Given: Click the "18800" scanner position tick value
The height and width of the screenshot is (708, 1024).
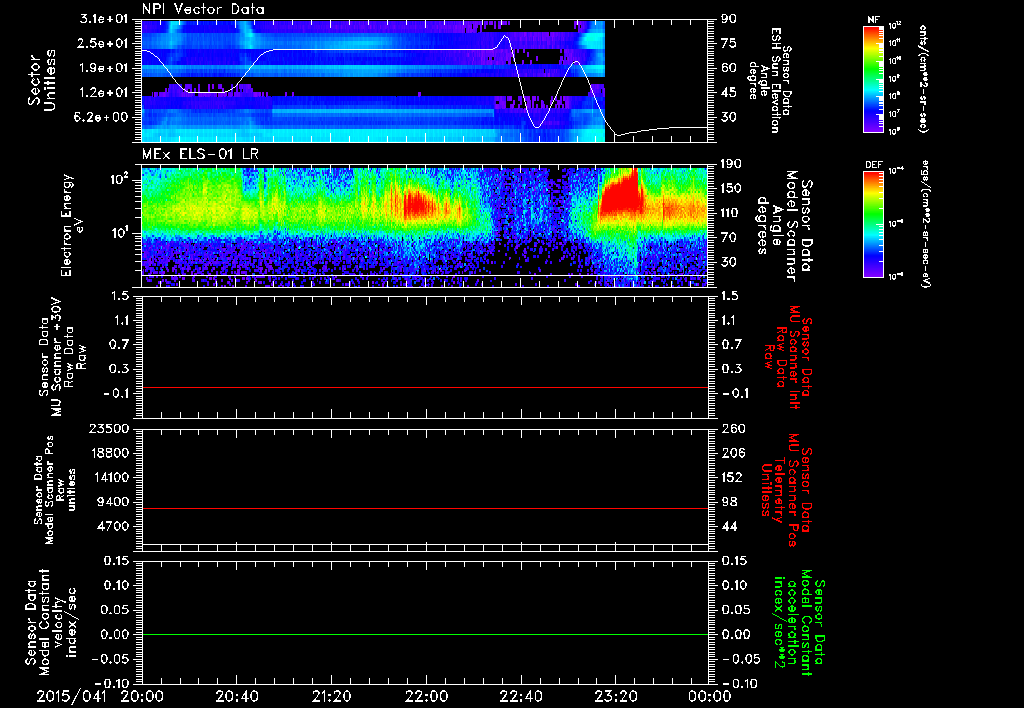Looking at the screenshot, I should [110, 453].
